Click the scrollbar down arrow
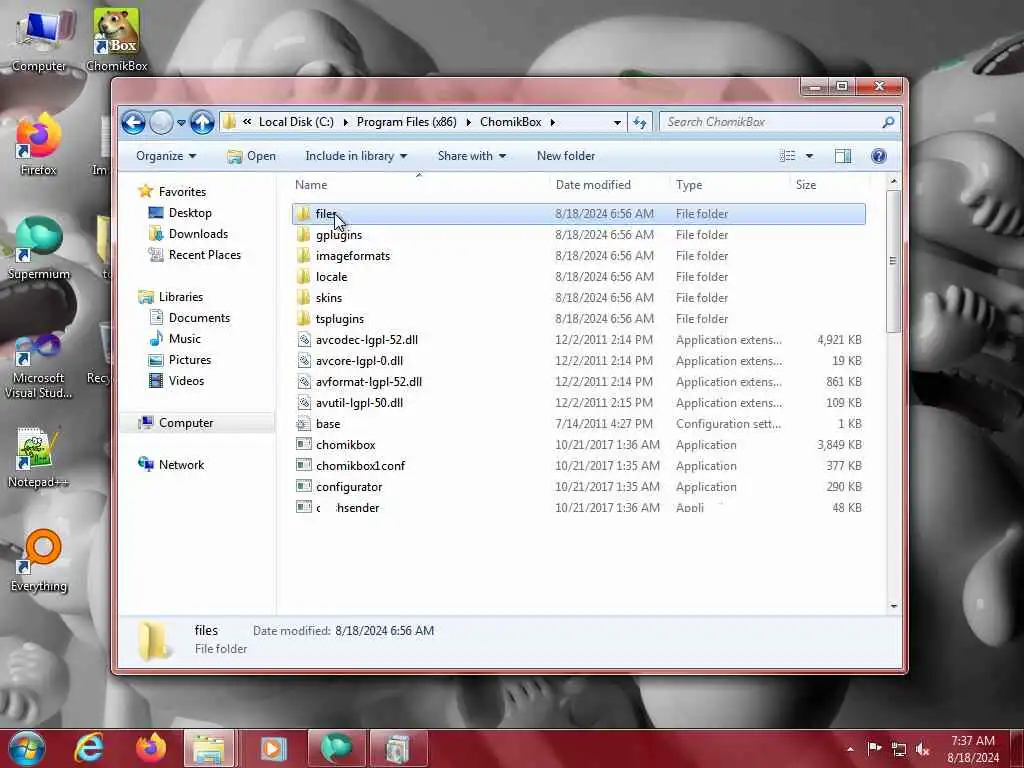The image size is (1024, 768). tap(893, 606)
